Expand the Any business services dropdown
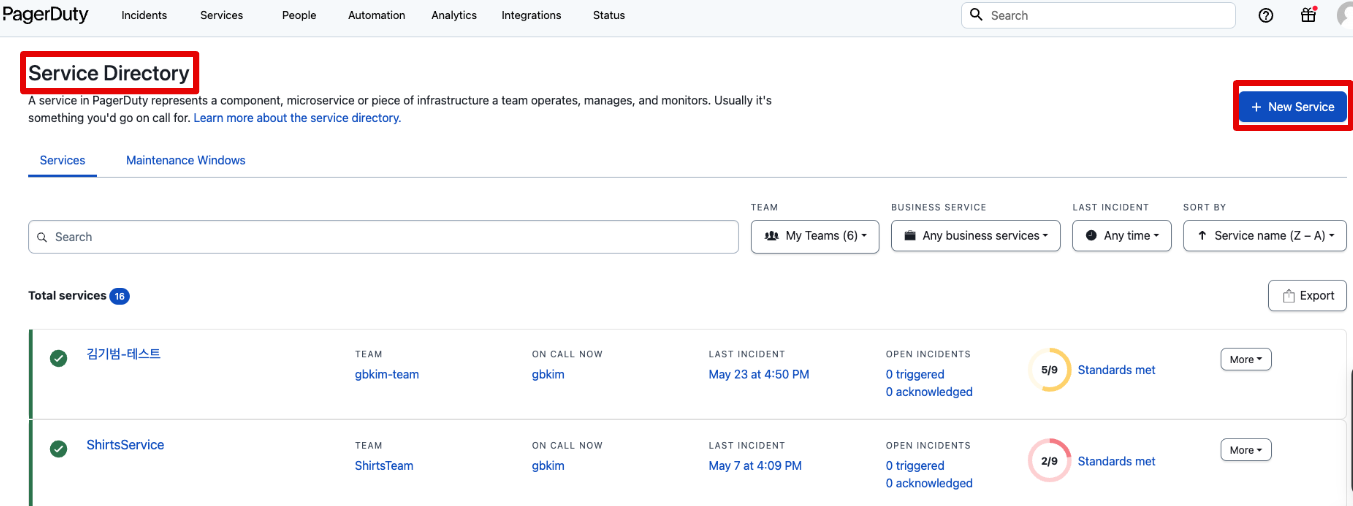The height and width of the screenshot is (506, 1353). point(976,236)
